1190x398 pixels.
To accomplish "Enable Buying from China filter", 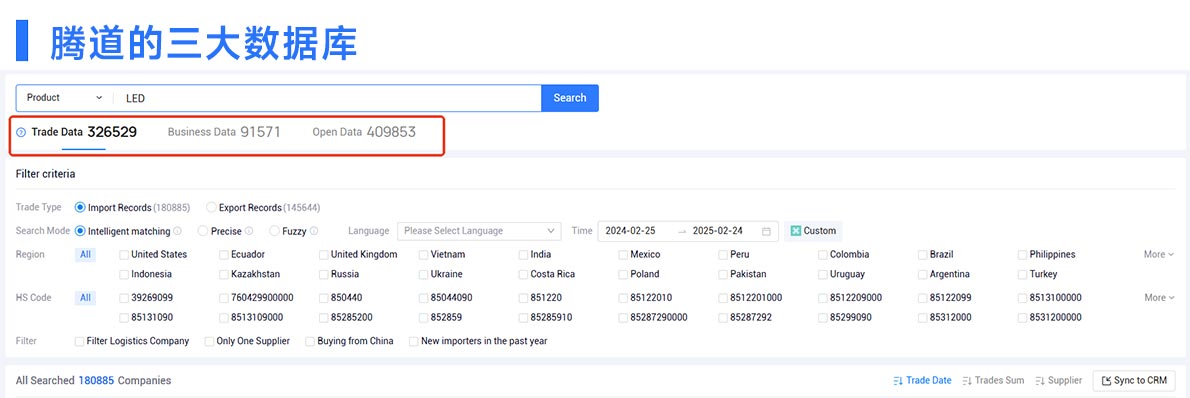I will (x=310, y=341).
